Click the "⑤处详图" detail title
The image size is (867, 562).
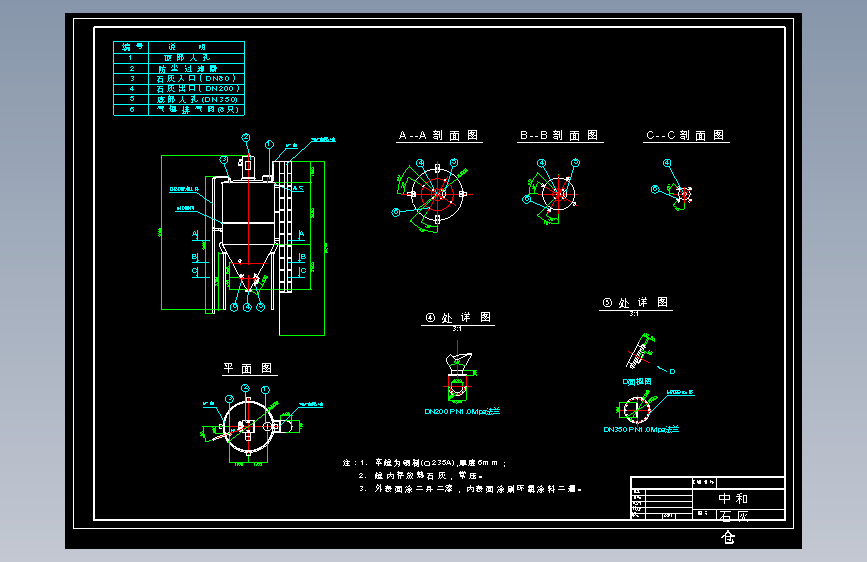(x=635, y=303)
